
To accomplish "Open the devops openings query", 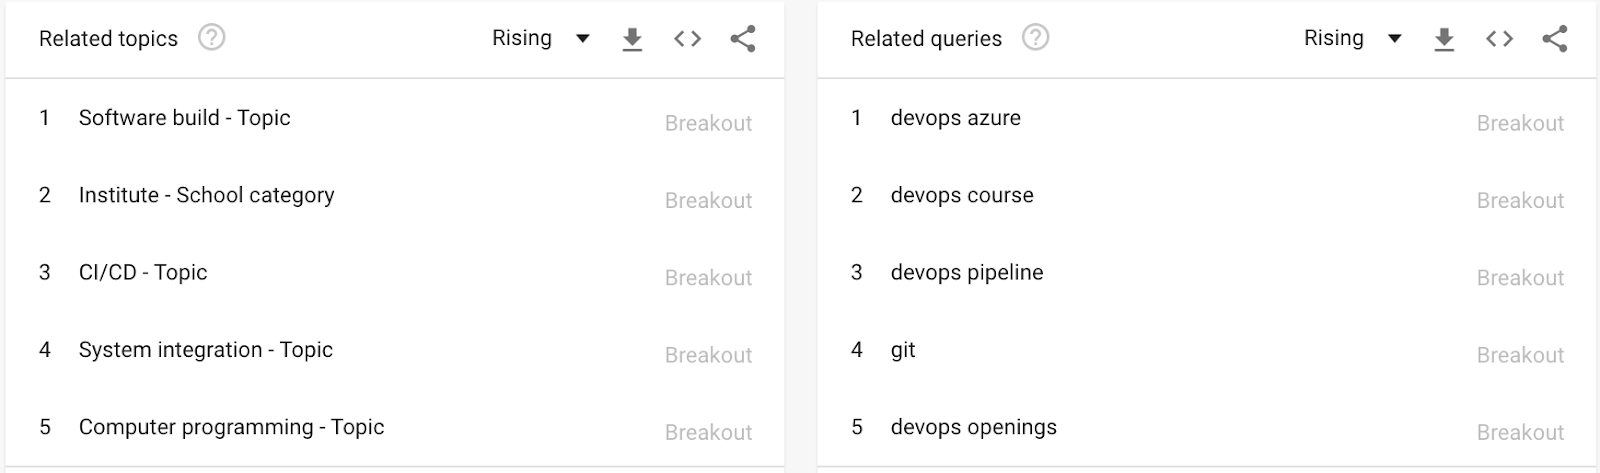I will click(1207, 427).
